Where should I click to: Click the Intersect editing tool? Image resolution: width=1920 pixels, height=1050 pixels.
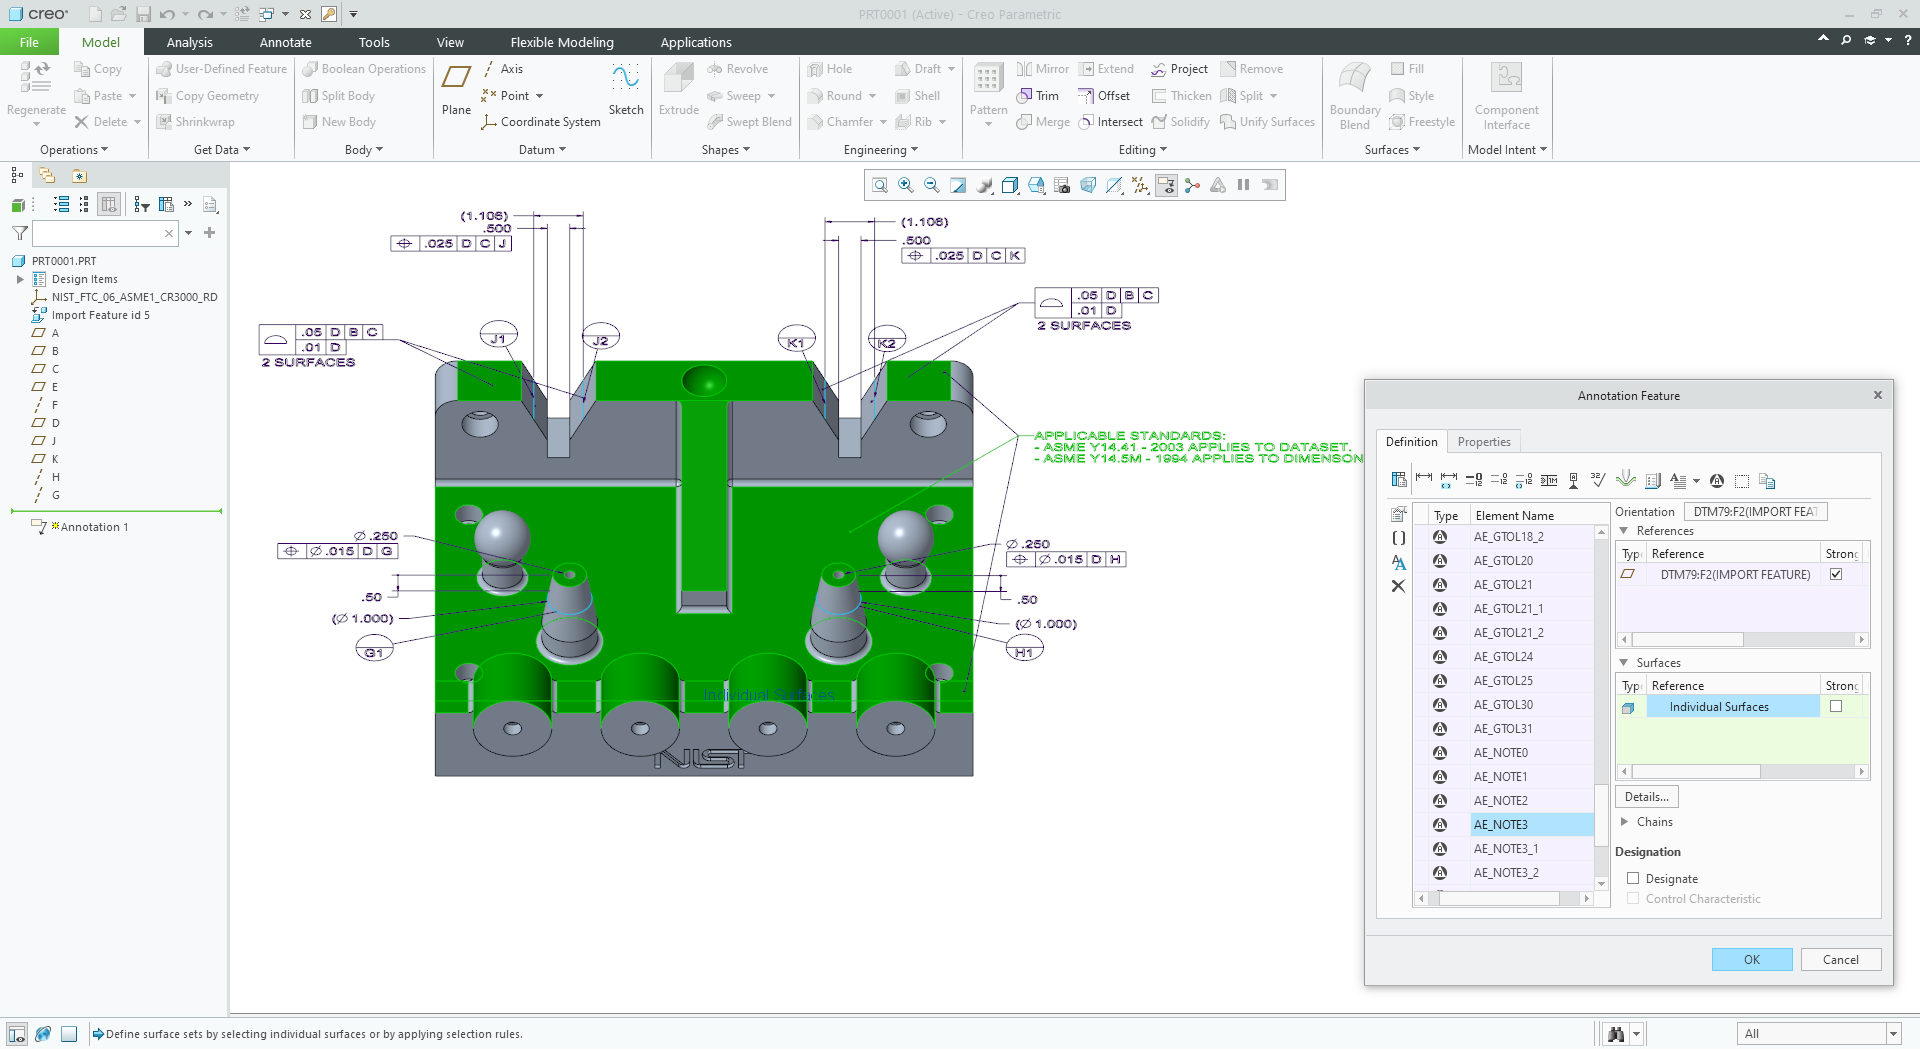click(1110, 122)
